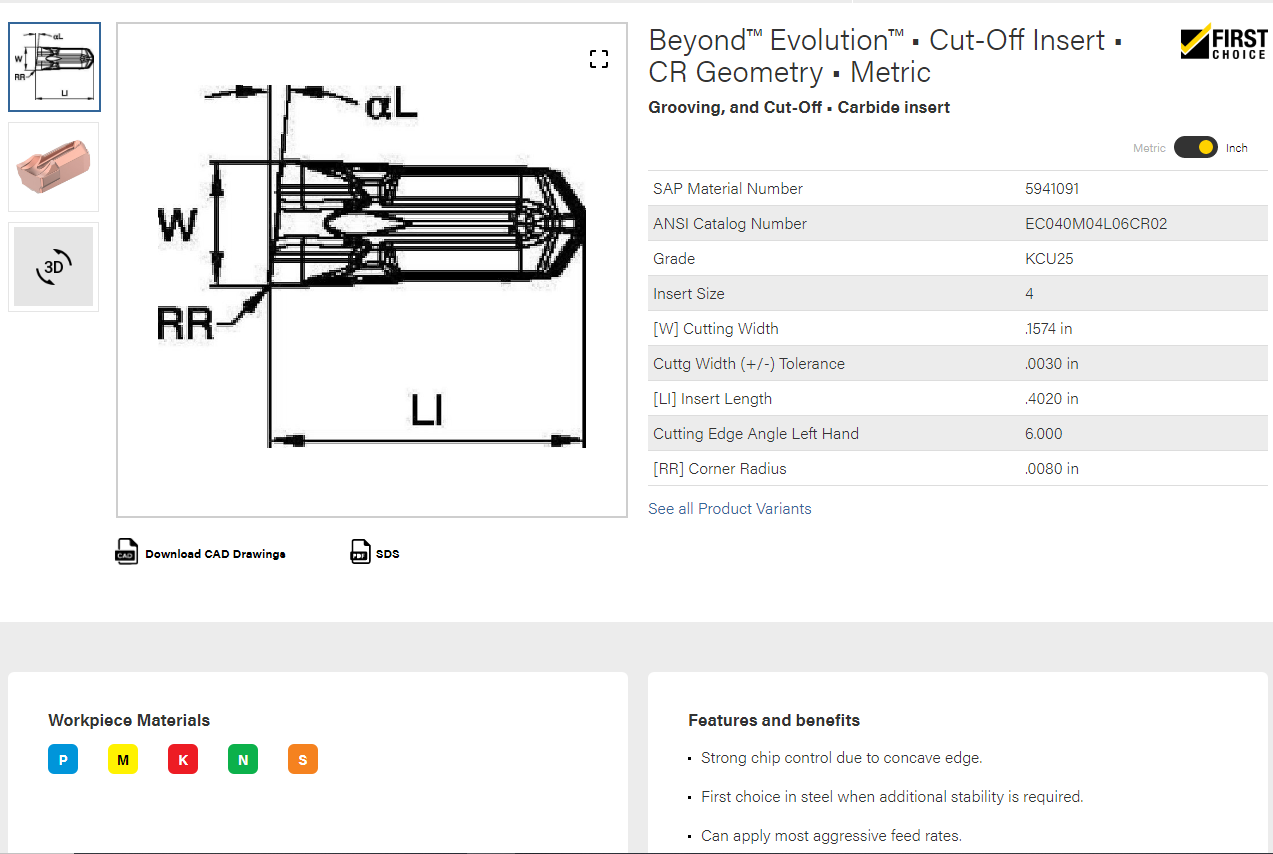Viewport: 1273px width, 854px height.
Task: Open the 3D model viewer thumbnail
Action: (54, 267)
